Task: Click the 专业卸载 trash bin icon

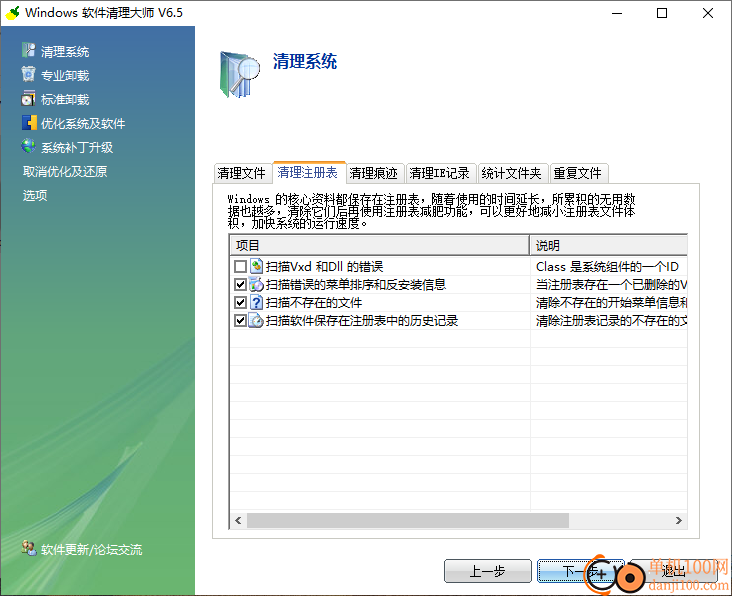Action: pos(28,74)
